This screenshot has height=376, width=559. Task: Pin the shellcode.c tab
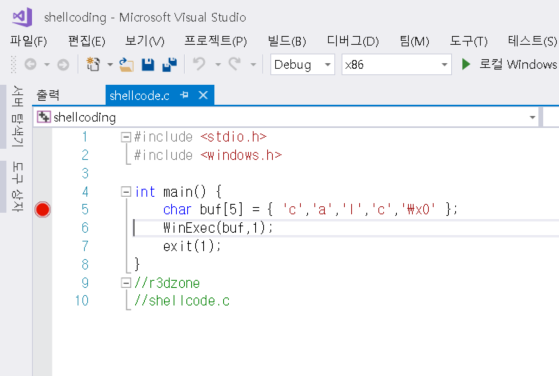(184, 95)
